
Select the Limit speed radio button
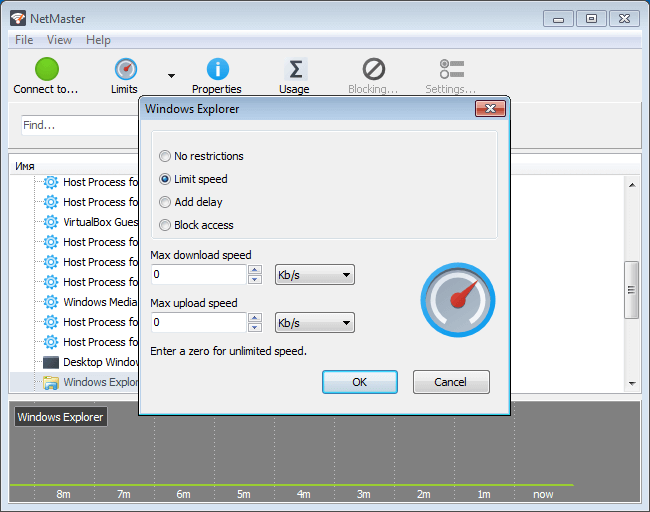click(165, 179)
